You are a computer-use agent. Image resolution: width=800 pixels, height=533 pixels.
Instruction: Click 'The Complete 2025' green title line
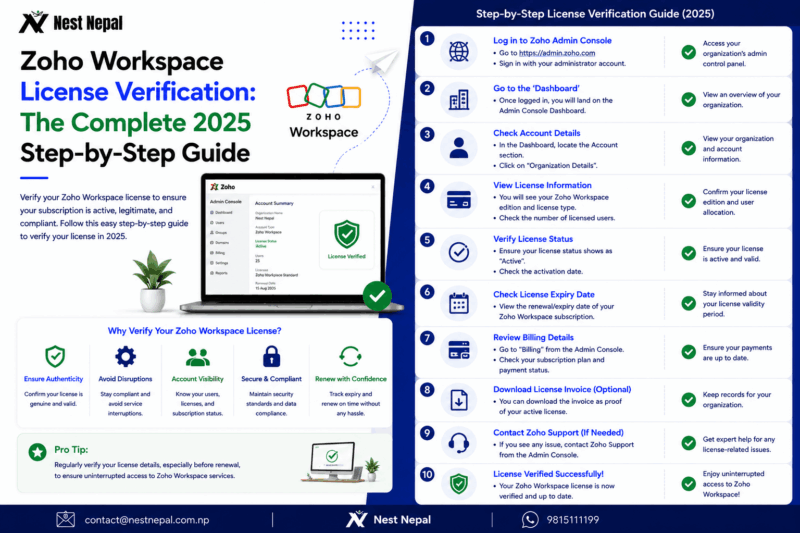click(x=136, y=122)
